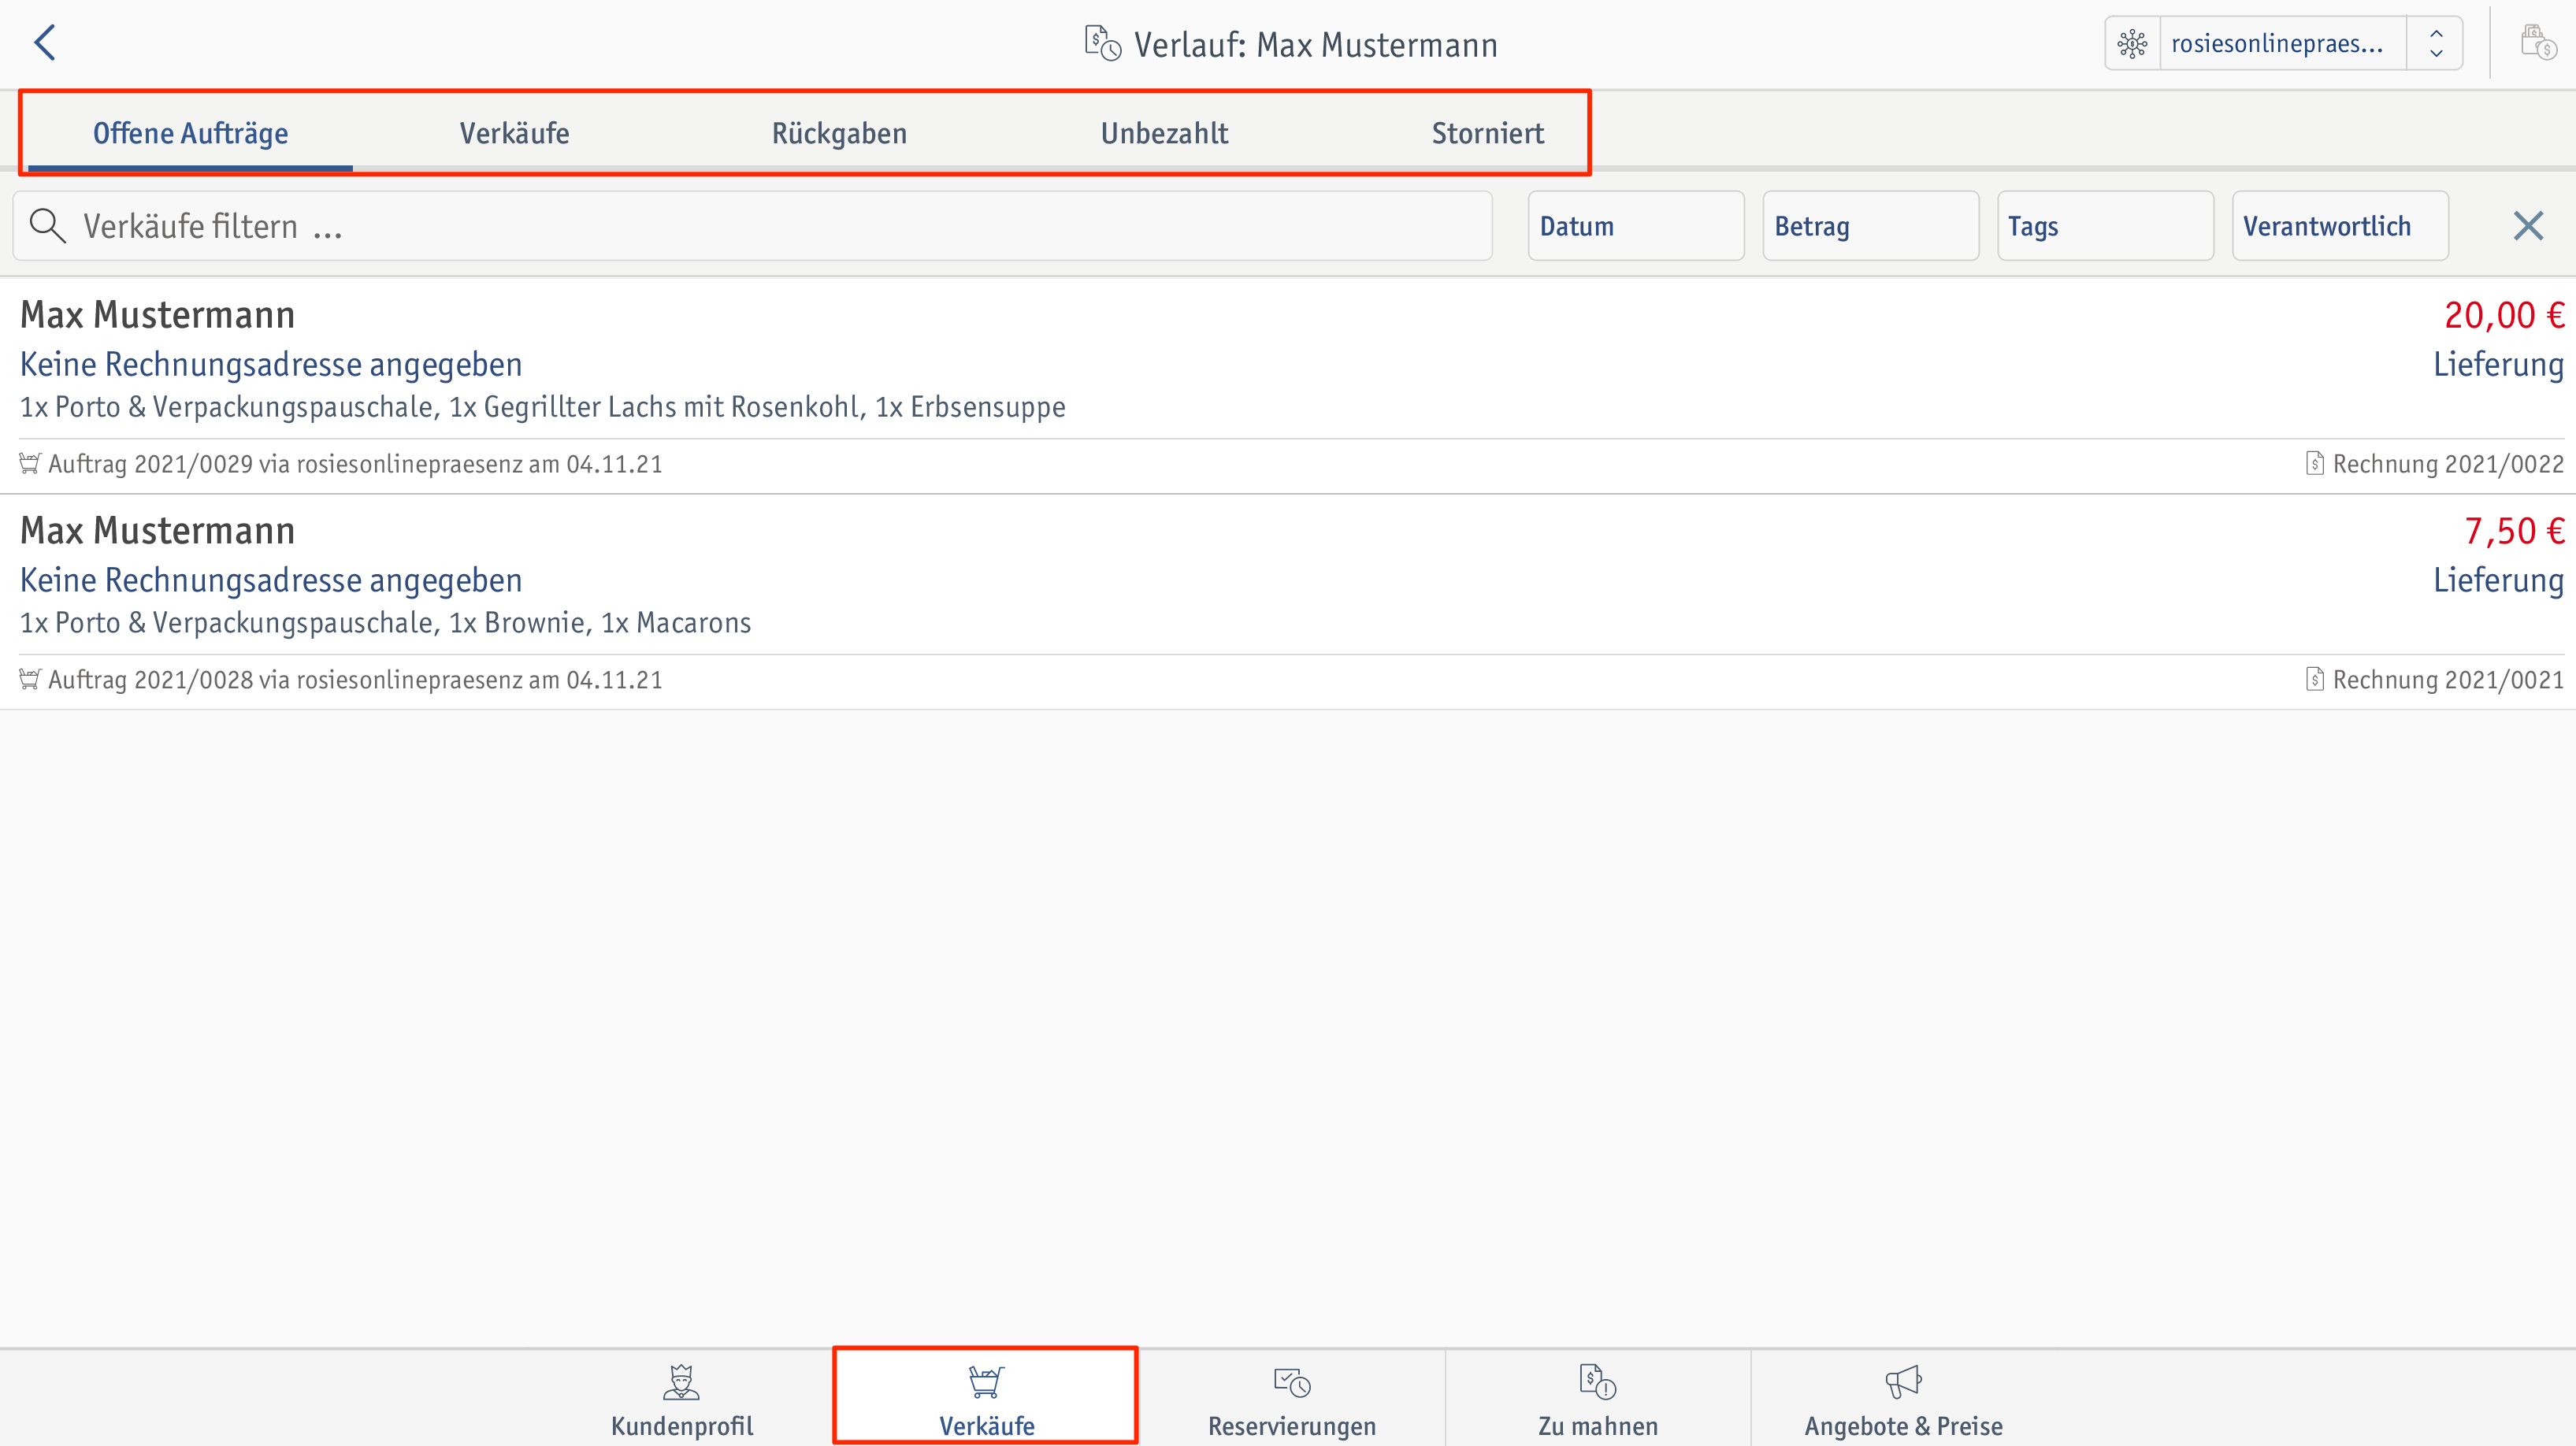Open the Datum filter
Screen dimensions: 2576x1446
click(1636, 226)
